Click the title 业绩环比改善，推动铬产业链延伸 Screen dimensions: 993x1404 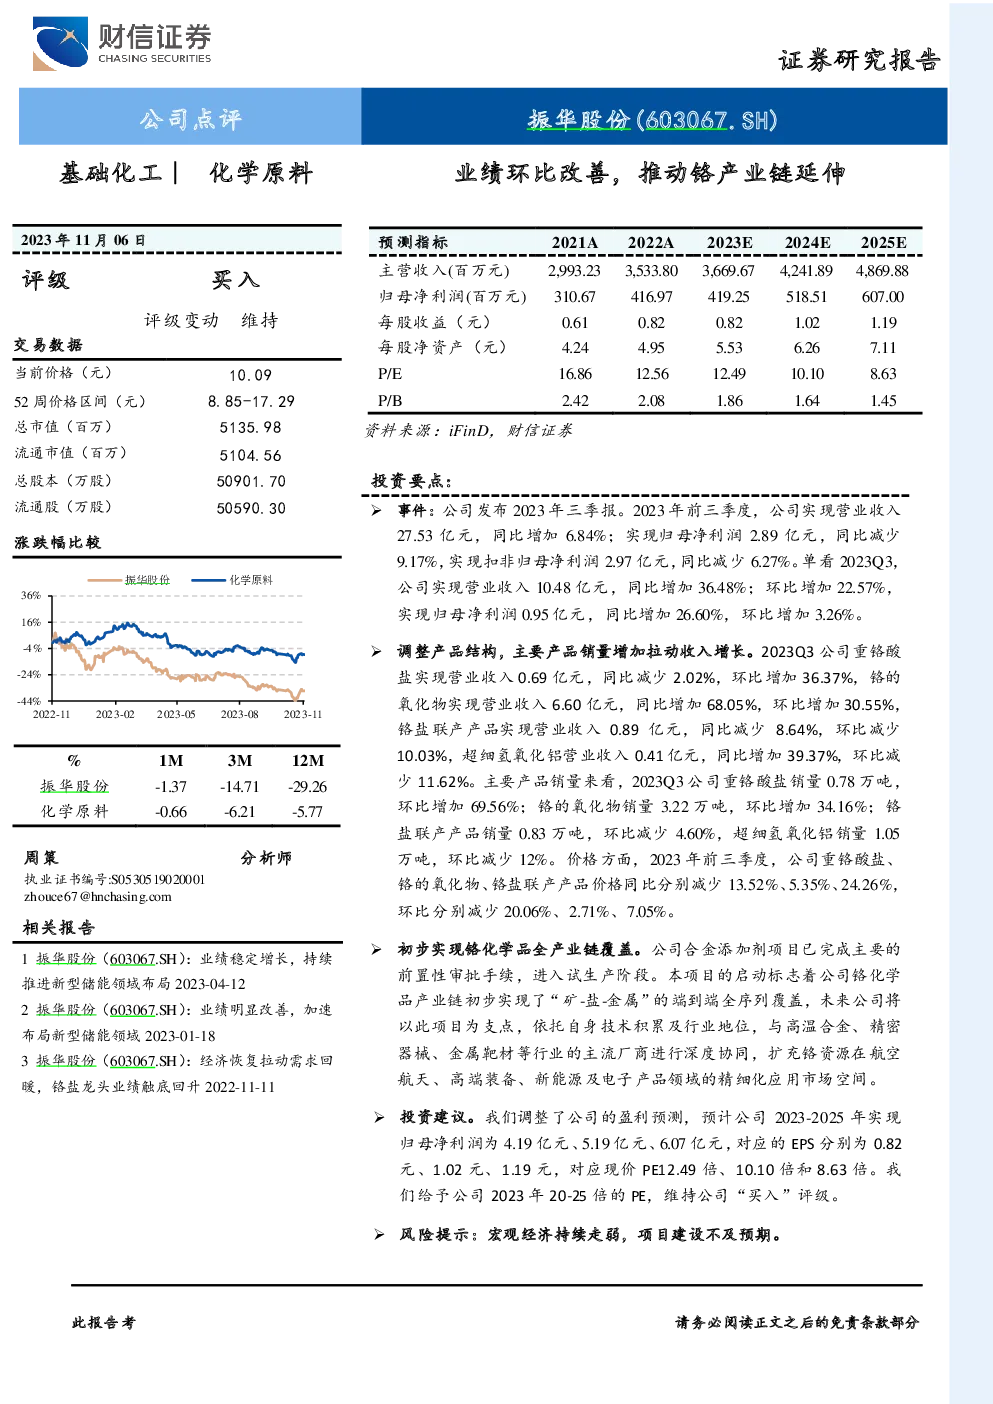[x=650, y=174]
